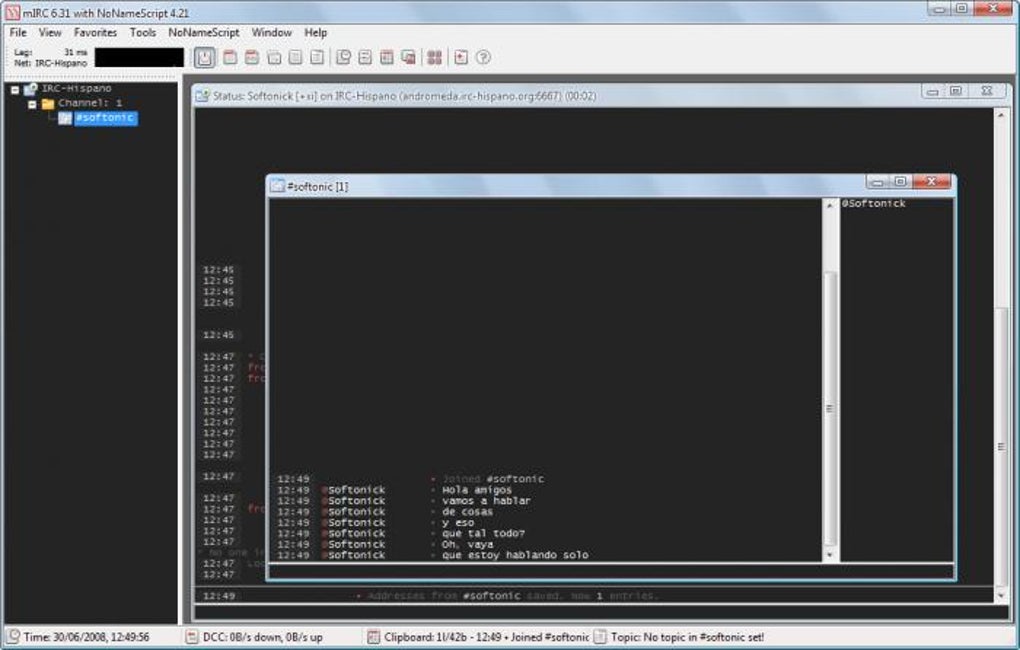Click the "y eso" chat message
The width and height of the screenshot is (1020, 650).
point(458,522)
